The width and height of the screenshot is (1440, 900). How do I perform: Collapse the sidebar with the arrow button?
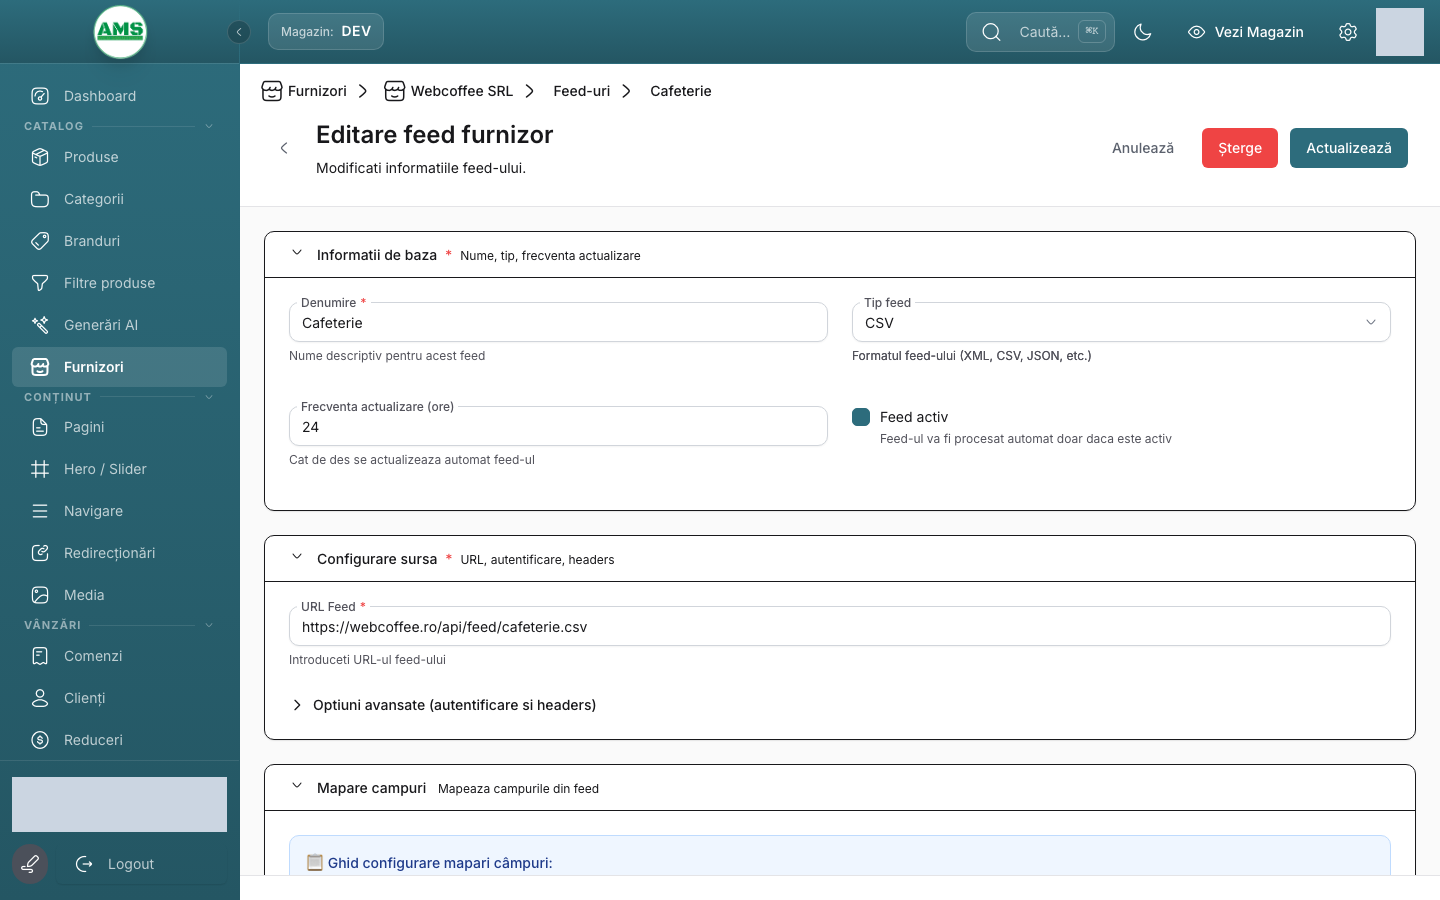(238, 32)
